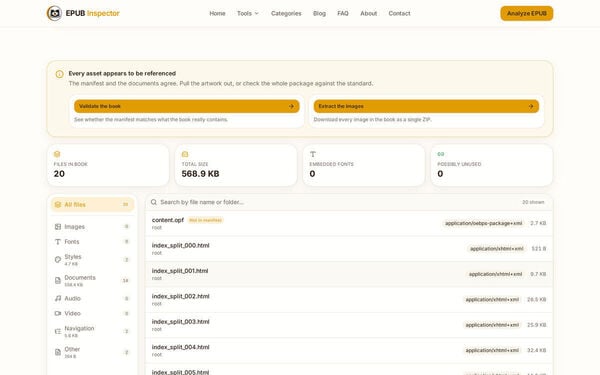Select index_split_004.html row
Screen dimensions: 600x375
349,351
